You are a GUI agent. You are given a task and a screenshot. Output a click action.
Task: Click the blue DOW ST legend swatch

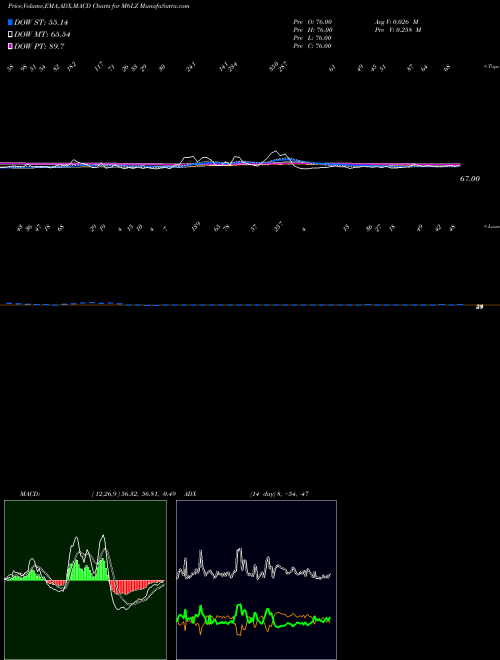coord(11,22)
